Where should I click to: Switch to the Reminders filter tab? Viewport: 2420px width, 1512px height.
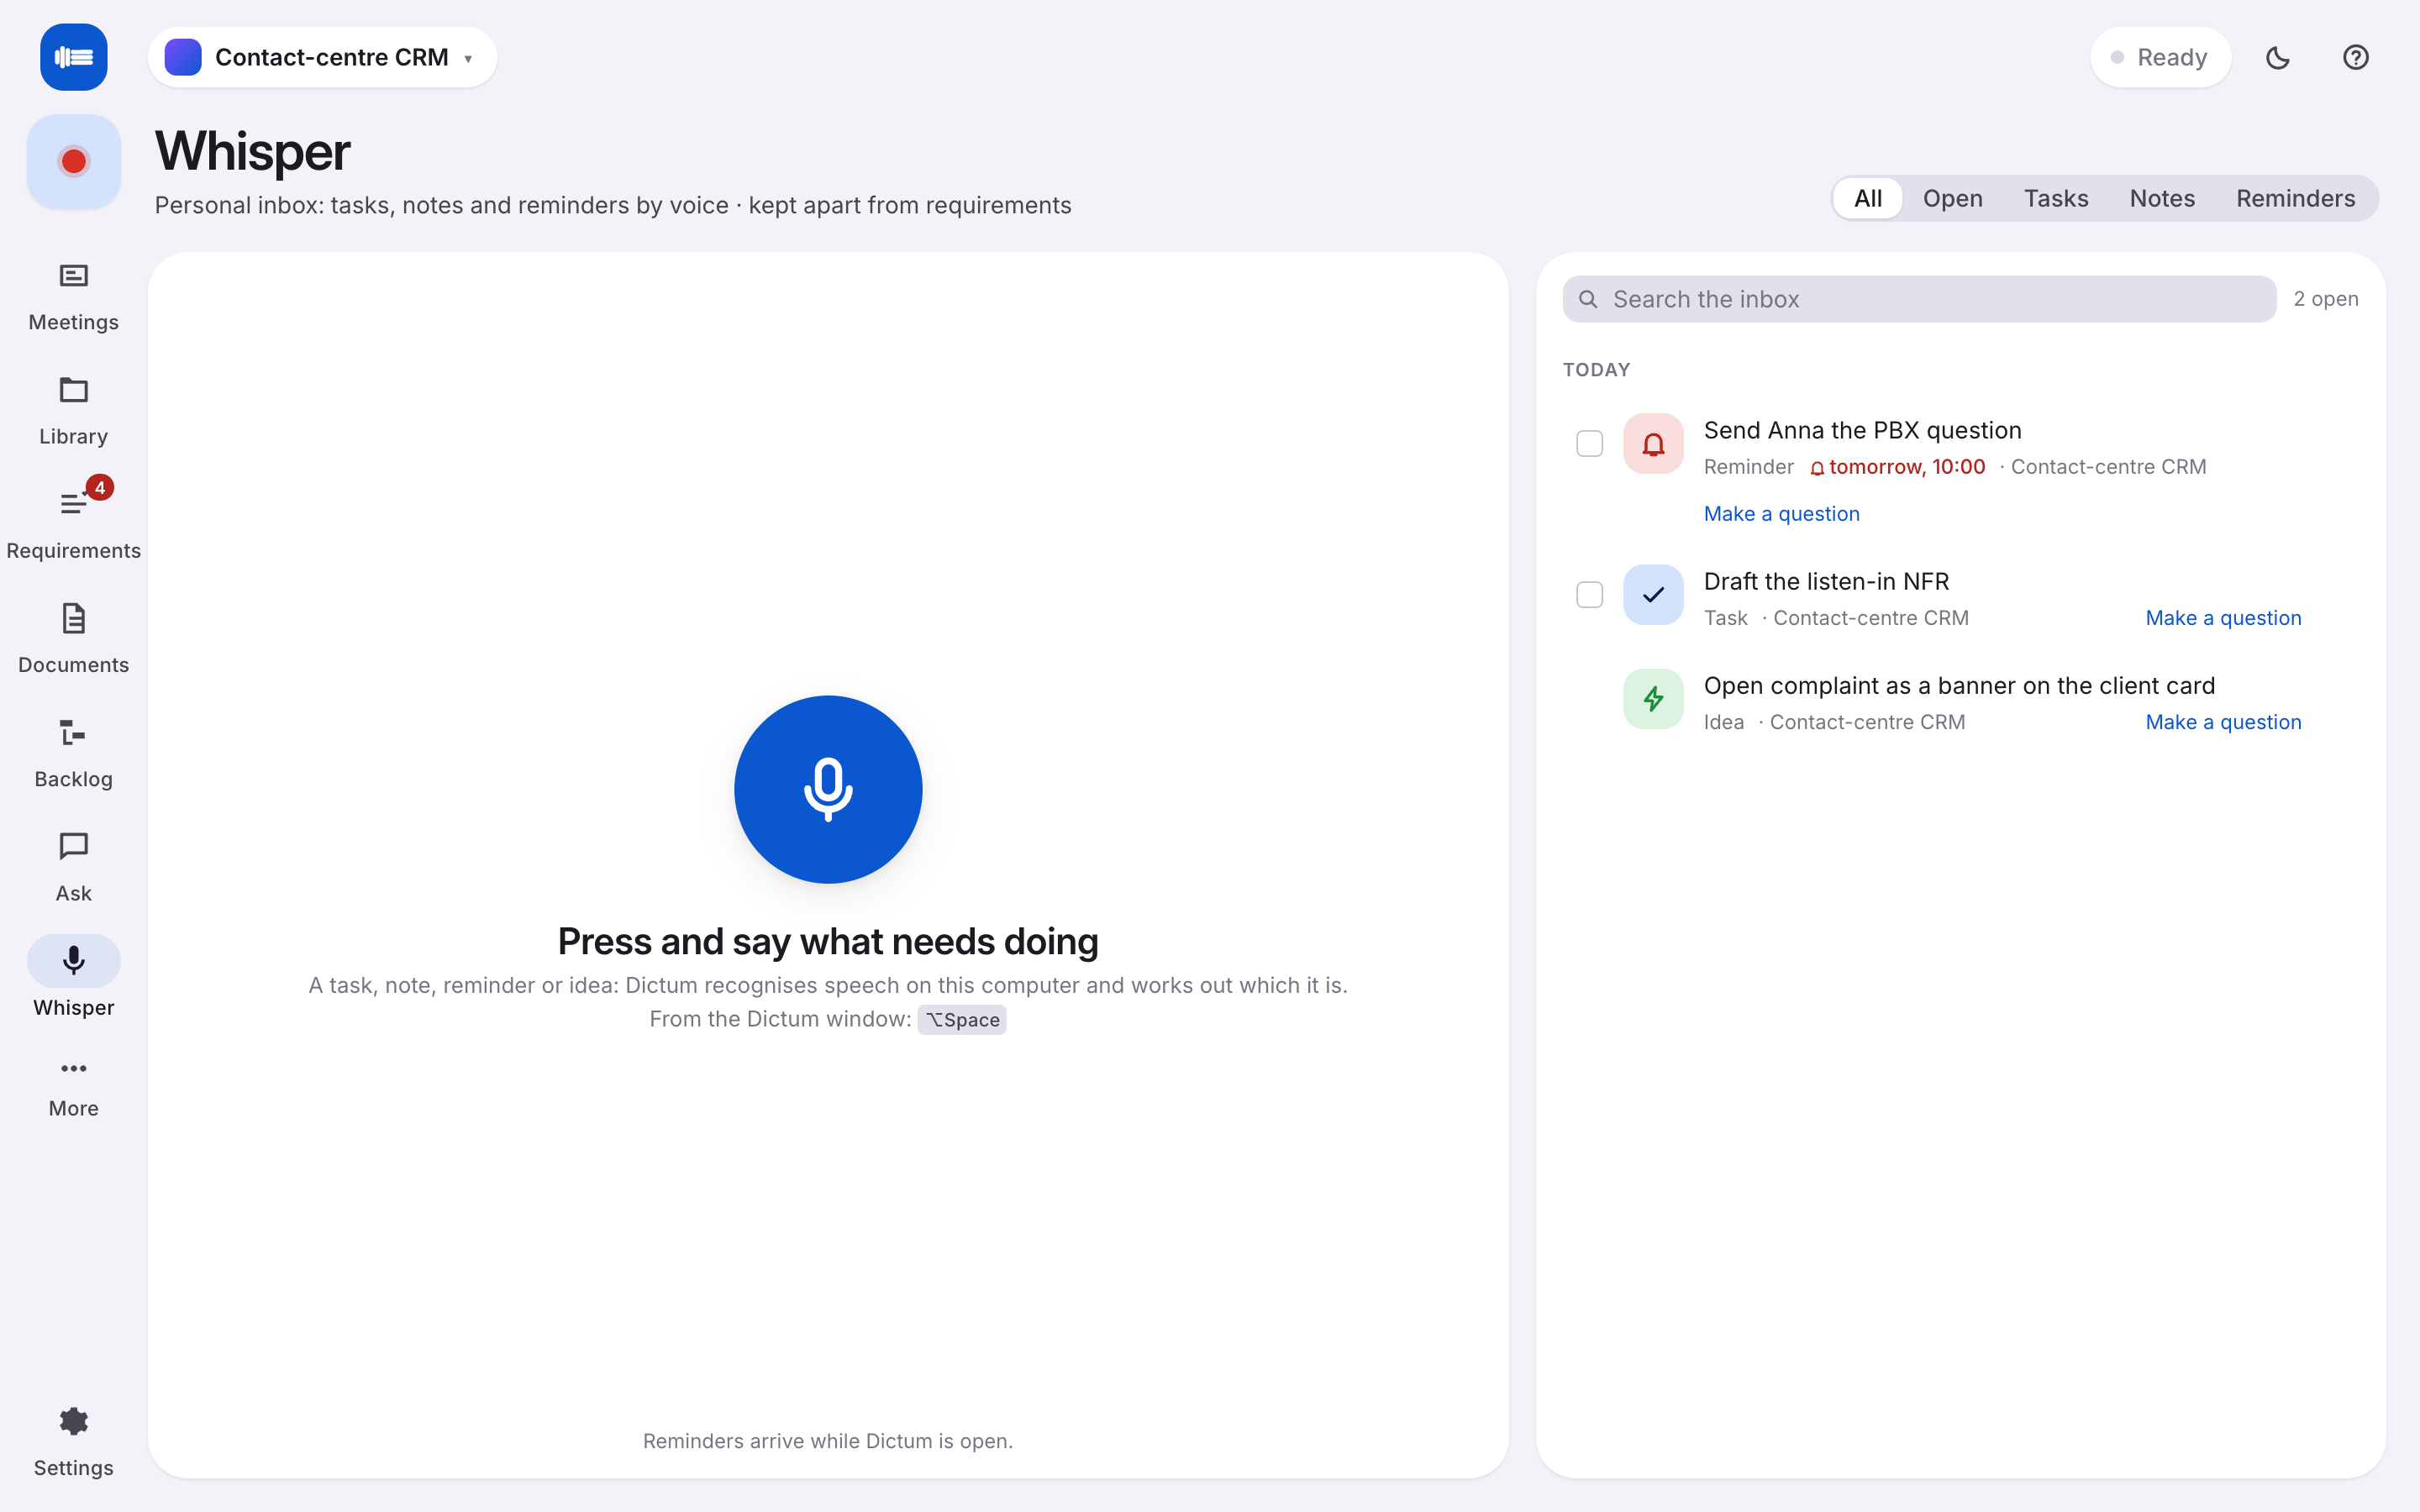(2295, 198)
